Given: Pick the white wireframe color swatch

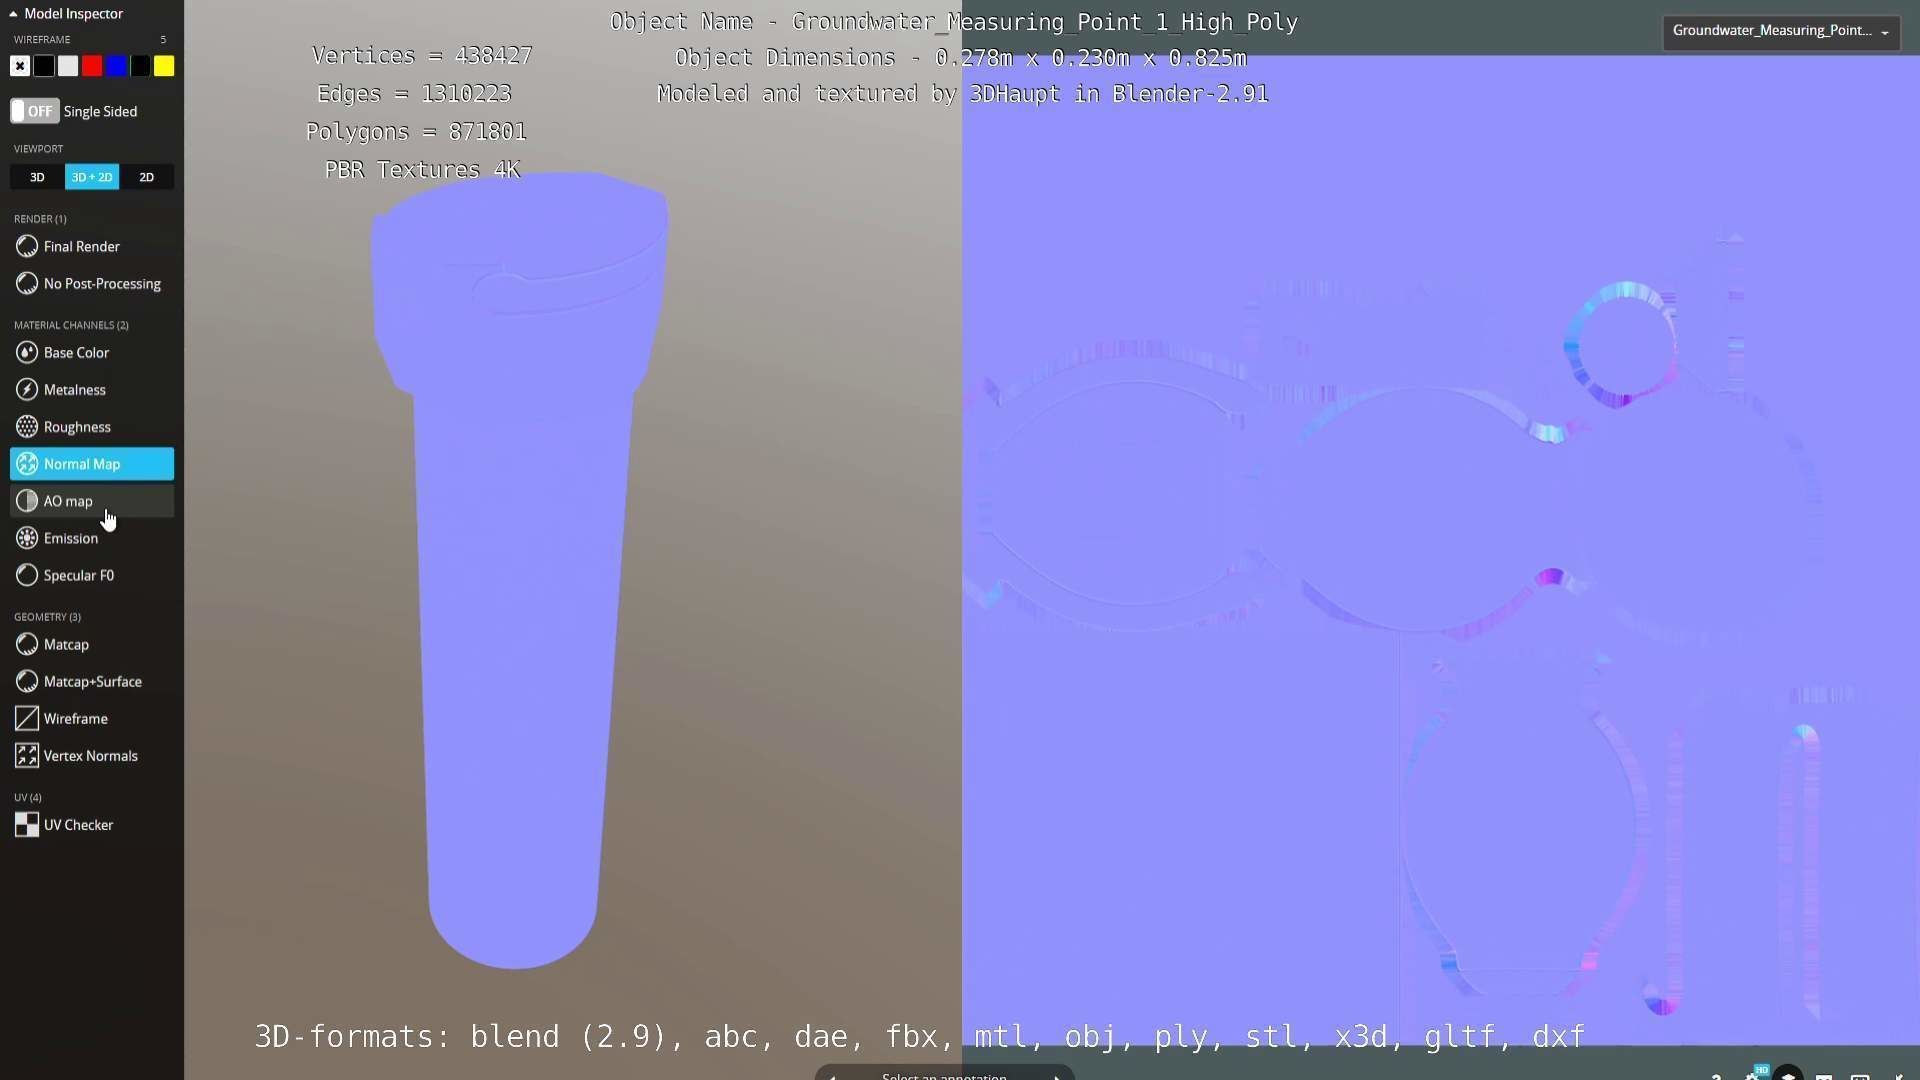Looking at the screenshot, I should point(68,66).
